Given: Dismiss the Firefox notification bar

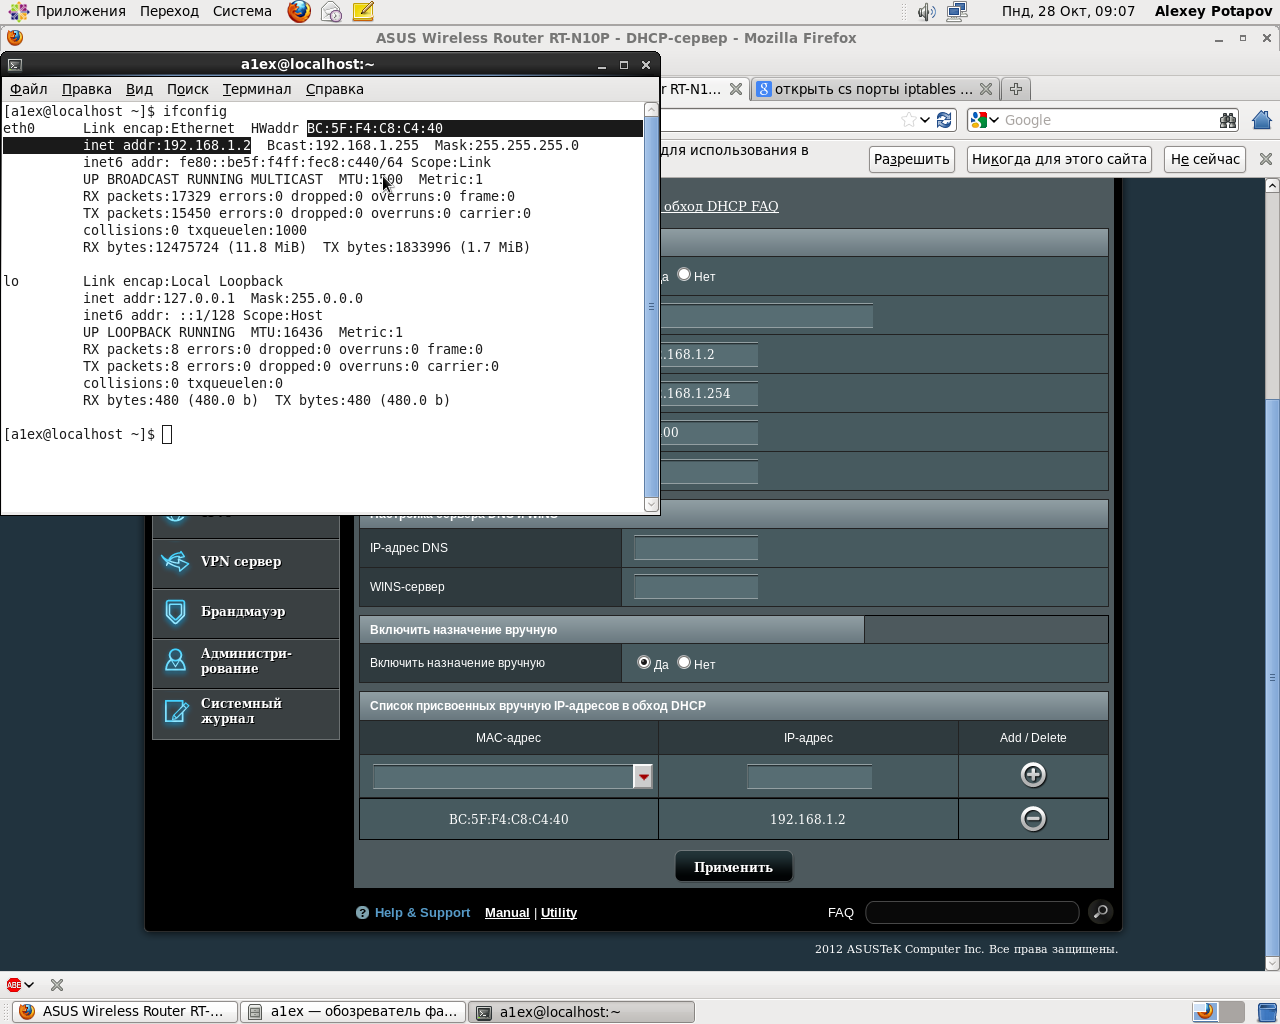Looking at the screenshot, I should (1266, 159).
